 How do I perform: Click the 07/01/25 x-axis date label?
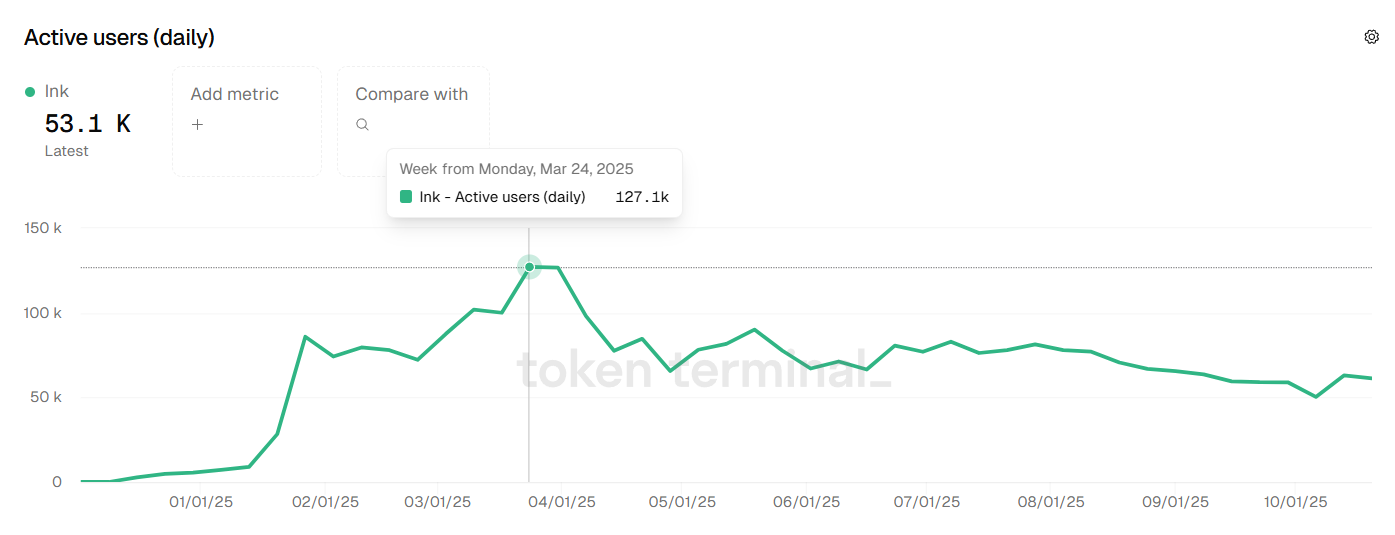pyautogui.click(x=927, y=502)
